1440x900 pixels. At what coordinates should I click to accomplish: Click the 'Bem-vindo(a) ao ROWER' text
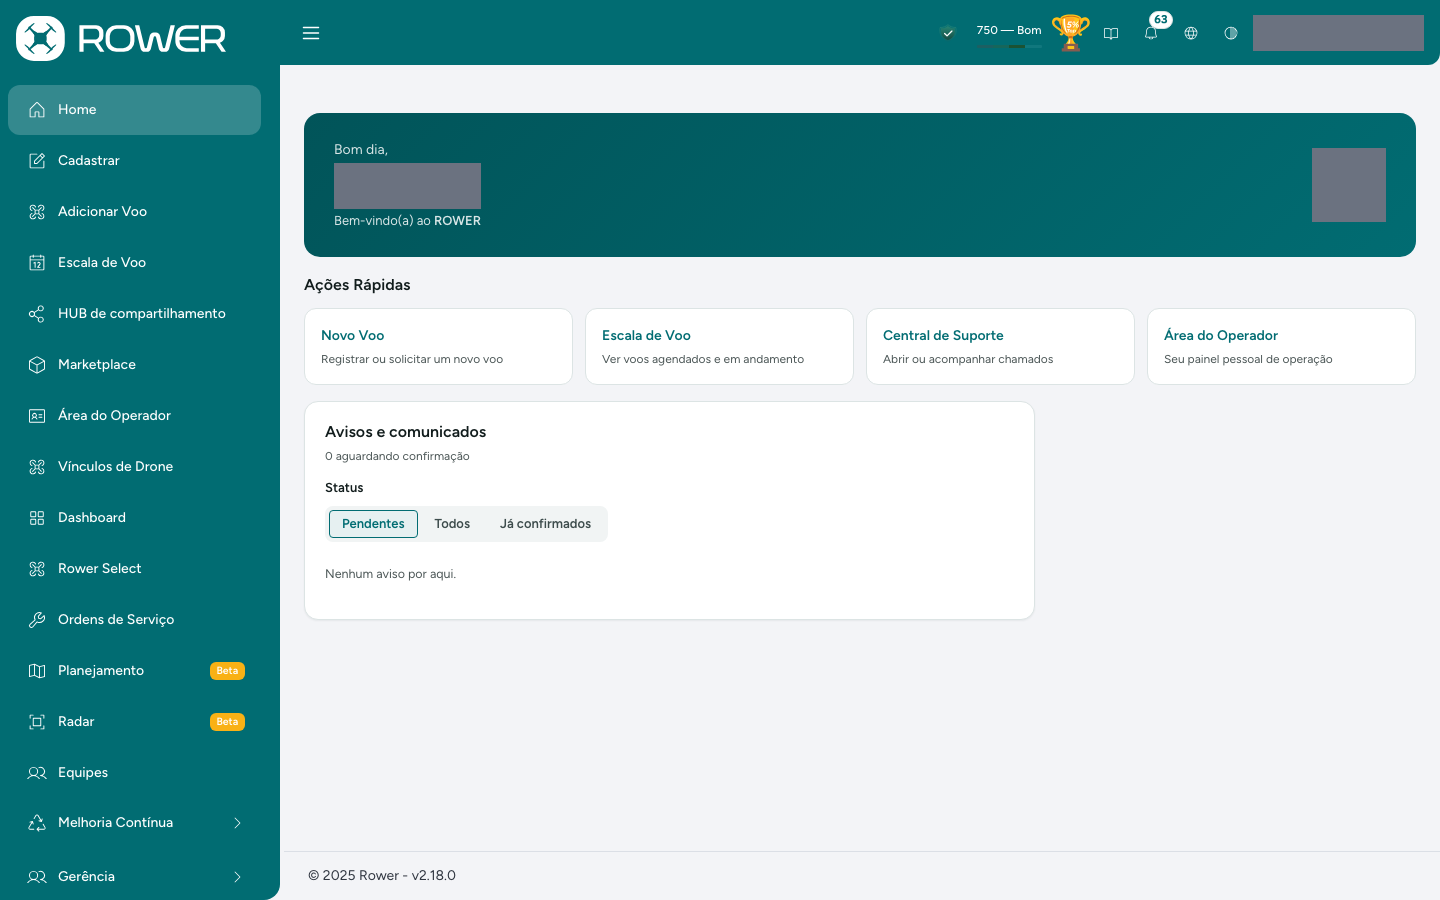point(407,221)
